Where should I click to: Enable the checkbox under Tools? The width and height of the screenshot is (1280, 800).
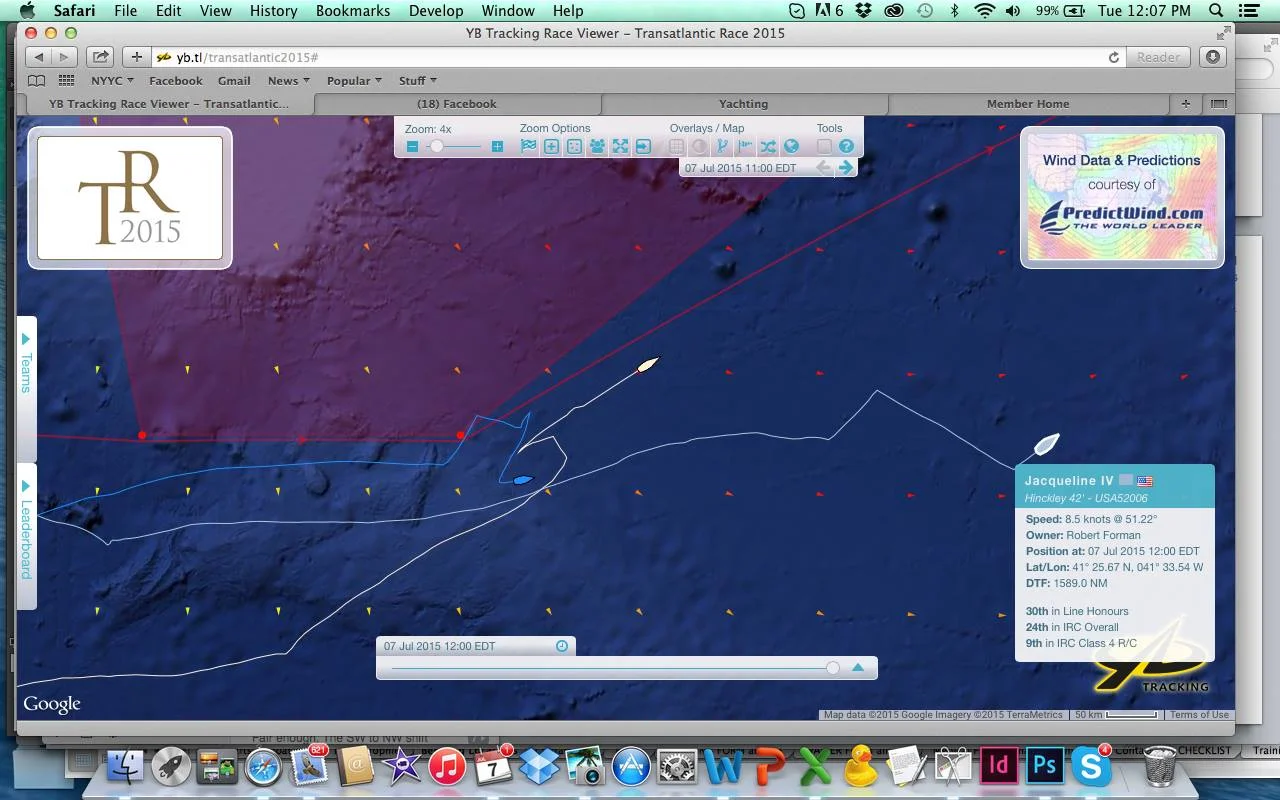[825, 146]
